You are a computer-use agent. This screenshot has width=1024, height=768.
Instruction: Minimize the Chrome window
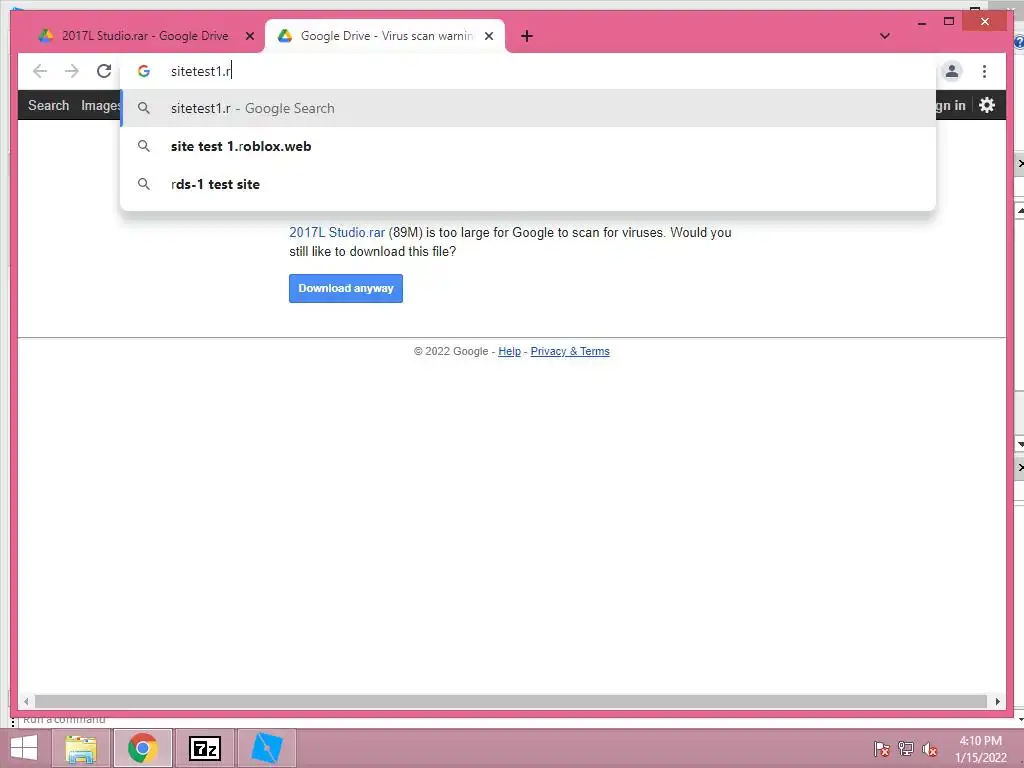(x=921, y=22)
